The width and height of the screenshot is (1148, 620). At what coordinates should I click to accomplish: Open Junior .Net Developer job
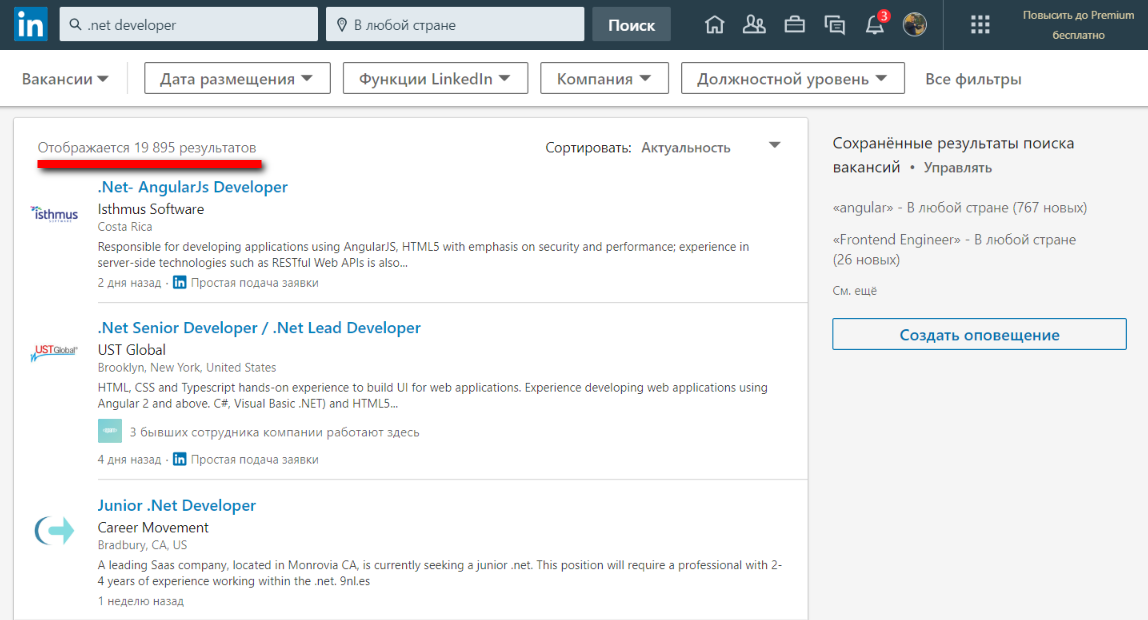pyautogui.click(x=176, y=506)
